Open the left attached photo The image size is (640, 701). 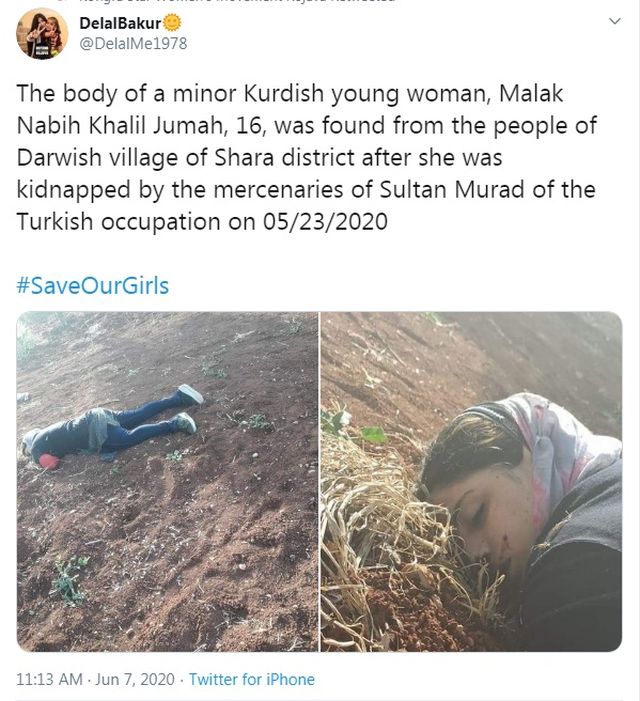coord(167,481)
